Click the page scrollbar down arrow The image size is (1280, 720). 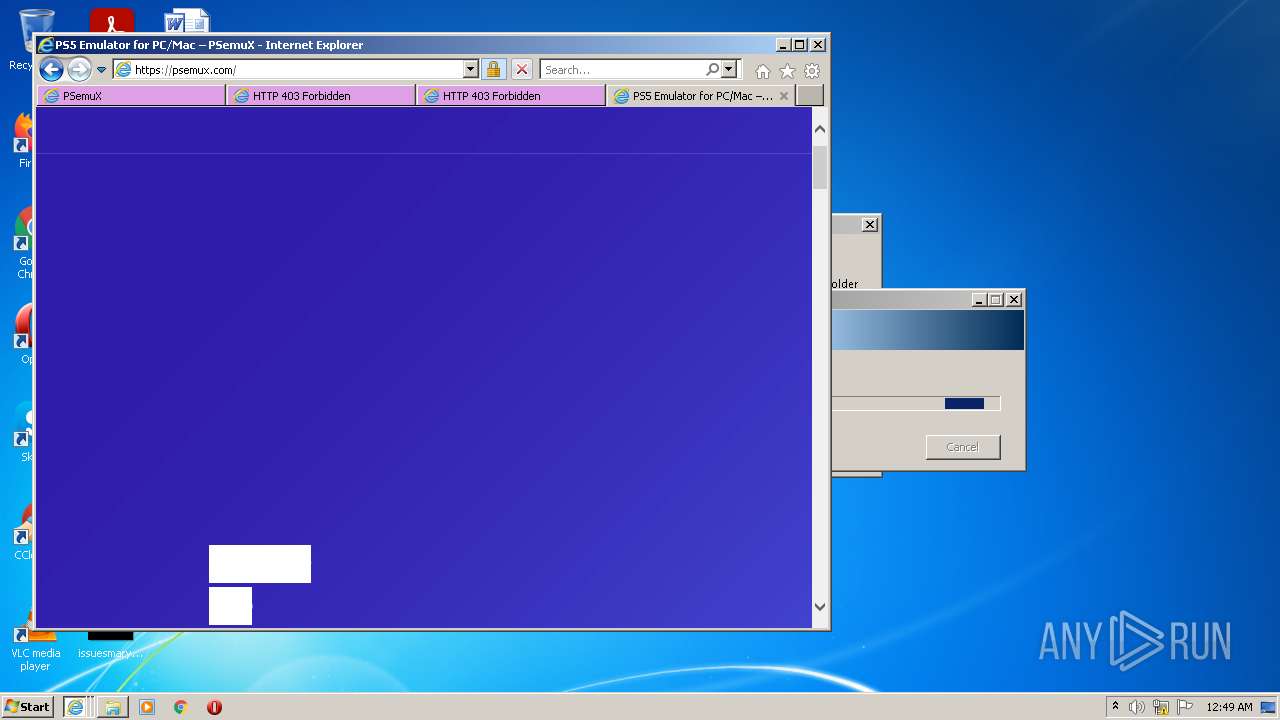click(x=820, y=606)
